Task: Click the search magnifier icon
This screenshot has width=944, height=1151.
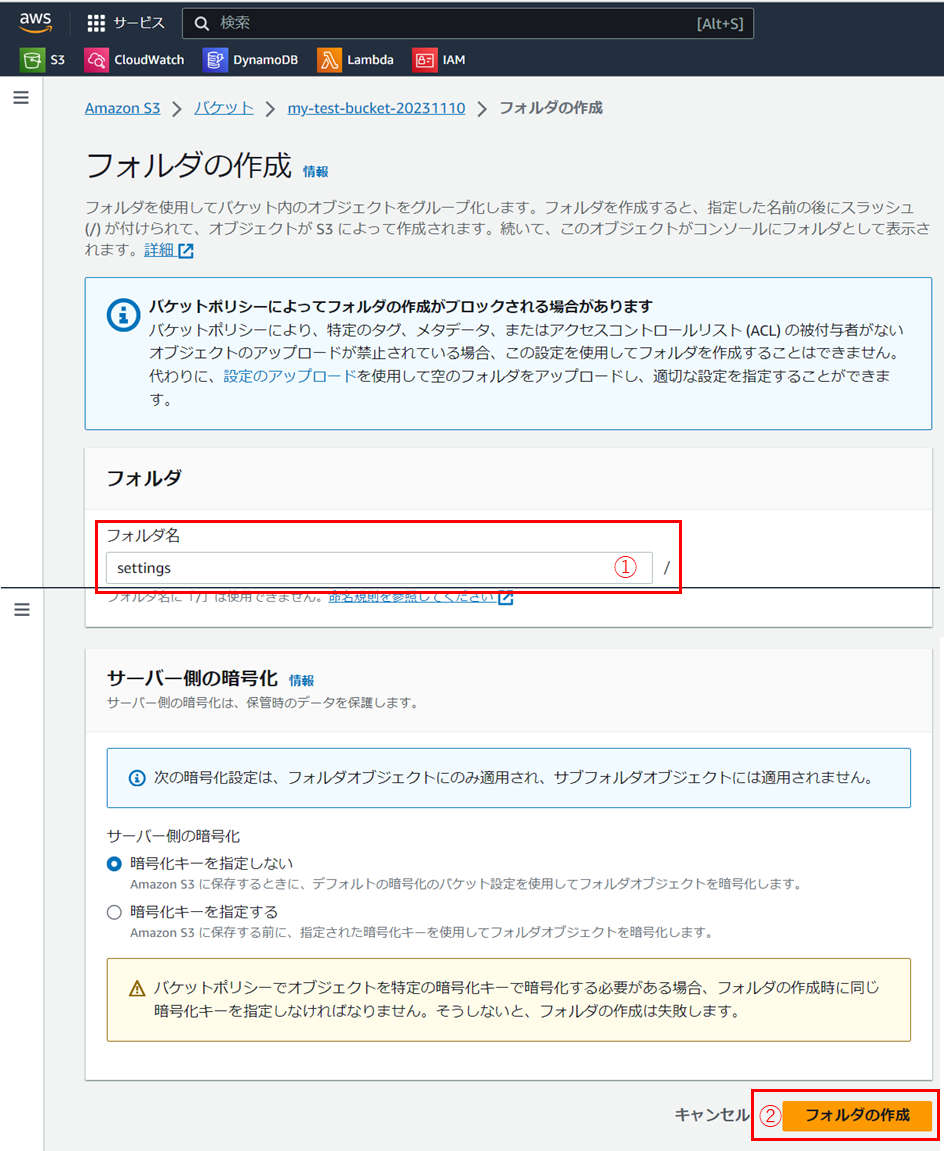Action: (x=201, y=23)
